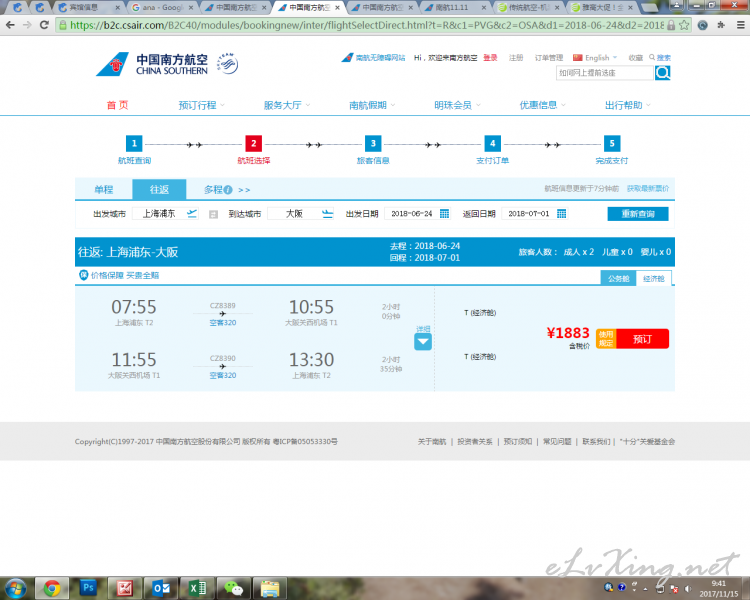Click the arrival city plane landing icon
This screenshot has width=750, height=600.
[x=327, y=213]
